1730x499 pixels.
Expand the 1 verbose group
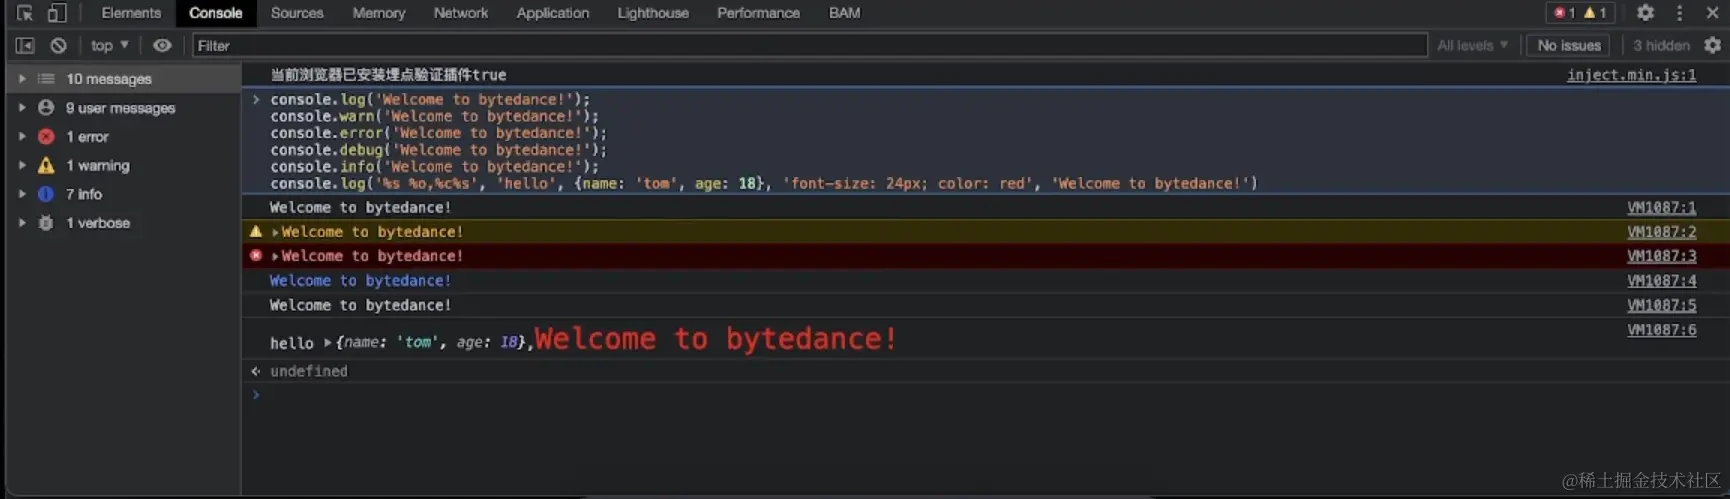coord(22,223)
